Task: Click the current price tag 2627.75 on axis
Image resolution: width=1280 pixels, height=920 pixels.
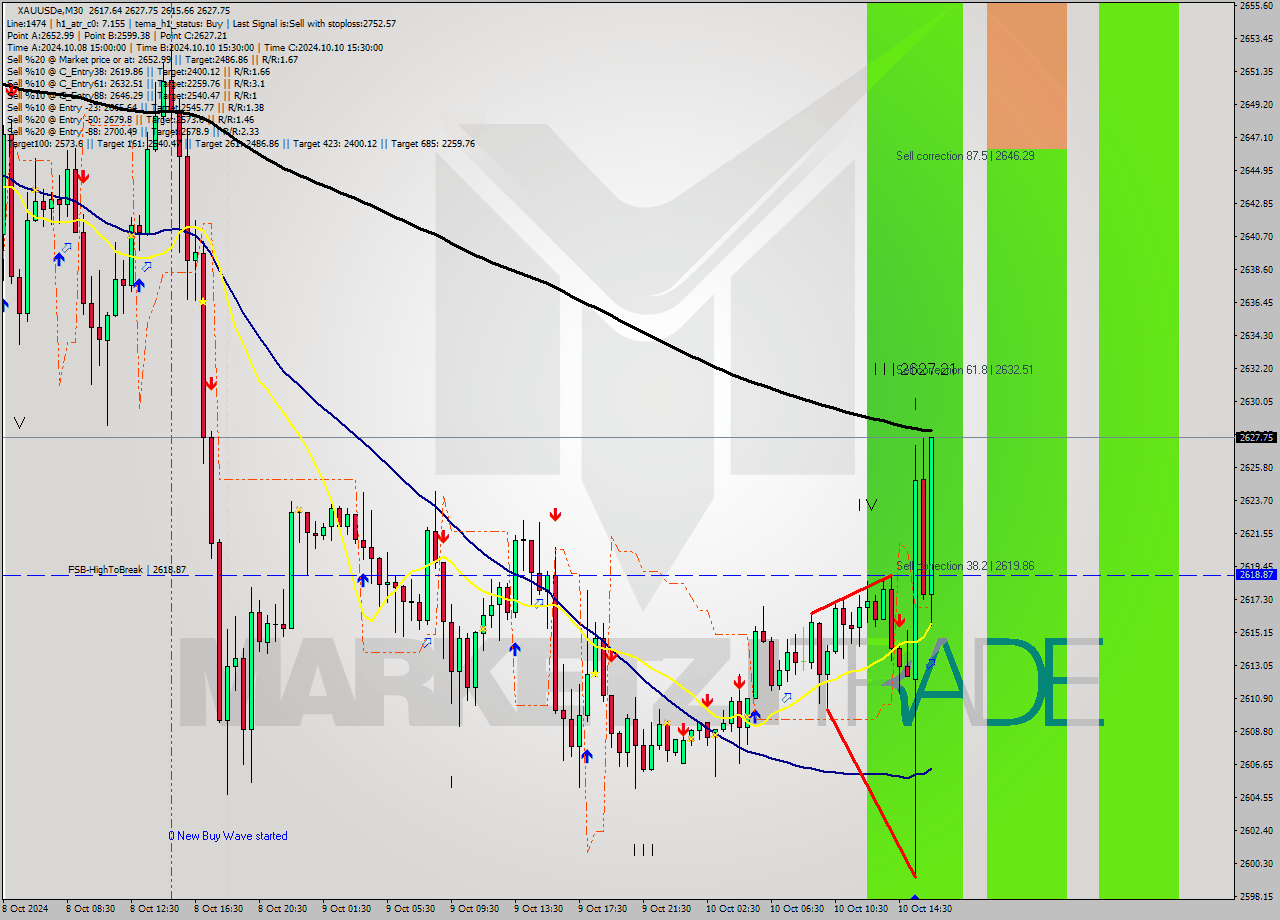Action: point(1256,437)
